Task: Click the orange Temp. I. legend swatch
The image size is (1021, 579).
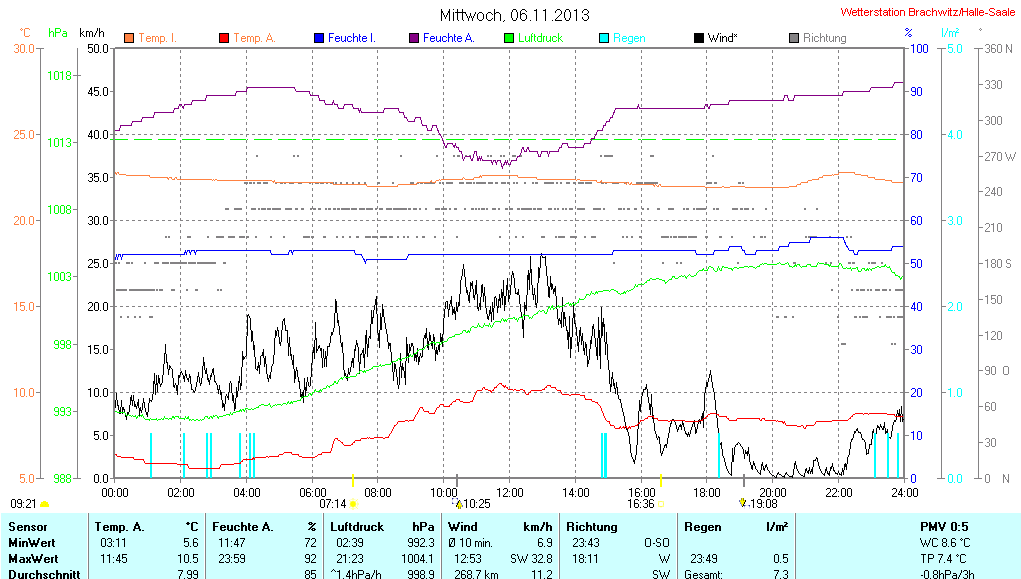Action: pyautogui.click(x=129, y=38)
